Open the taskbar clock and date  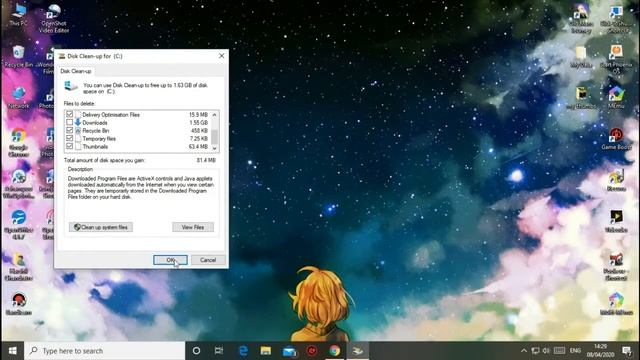pyautogui.click(x=600, y=351)
